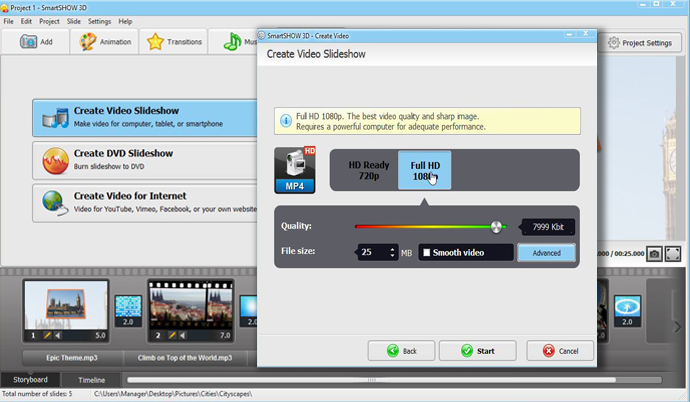Screen dimensions: 690x402
Task: Click slide 2 pencil edit icon
Action: [172, 336]
